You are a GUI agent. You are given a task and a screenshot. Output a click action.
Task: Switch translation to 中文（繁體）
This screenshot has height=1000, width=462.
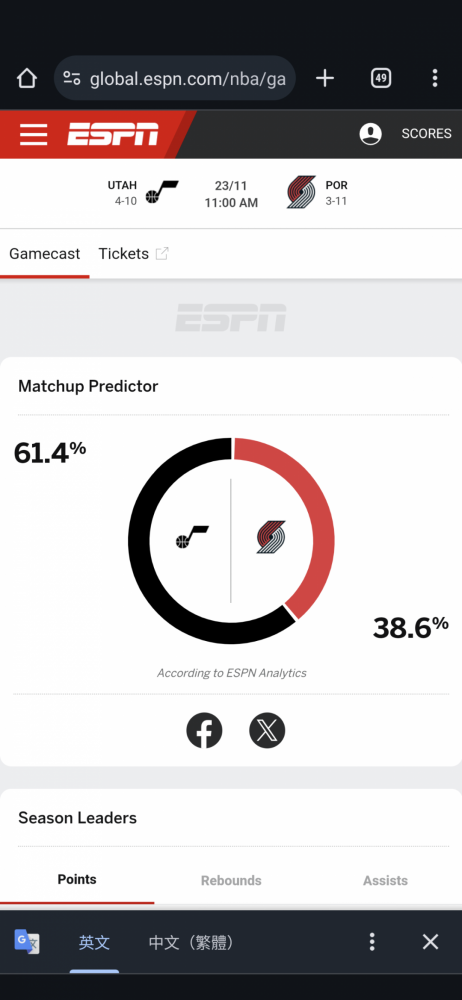pyautogui.click(x=191, y=943)
